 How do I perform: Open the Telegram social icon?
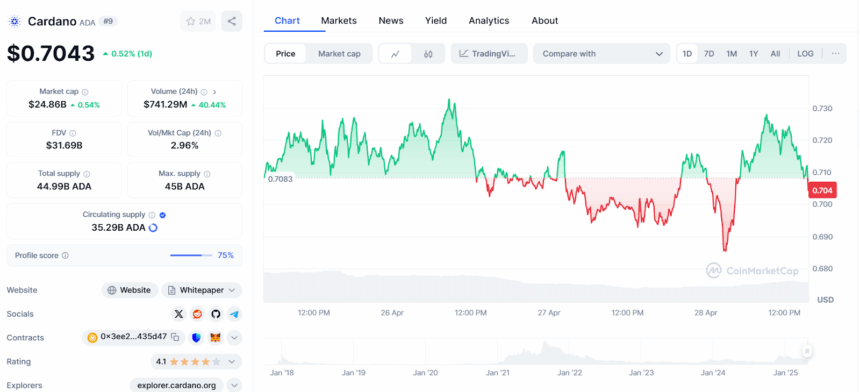[234, 314]
